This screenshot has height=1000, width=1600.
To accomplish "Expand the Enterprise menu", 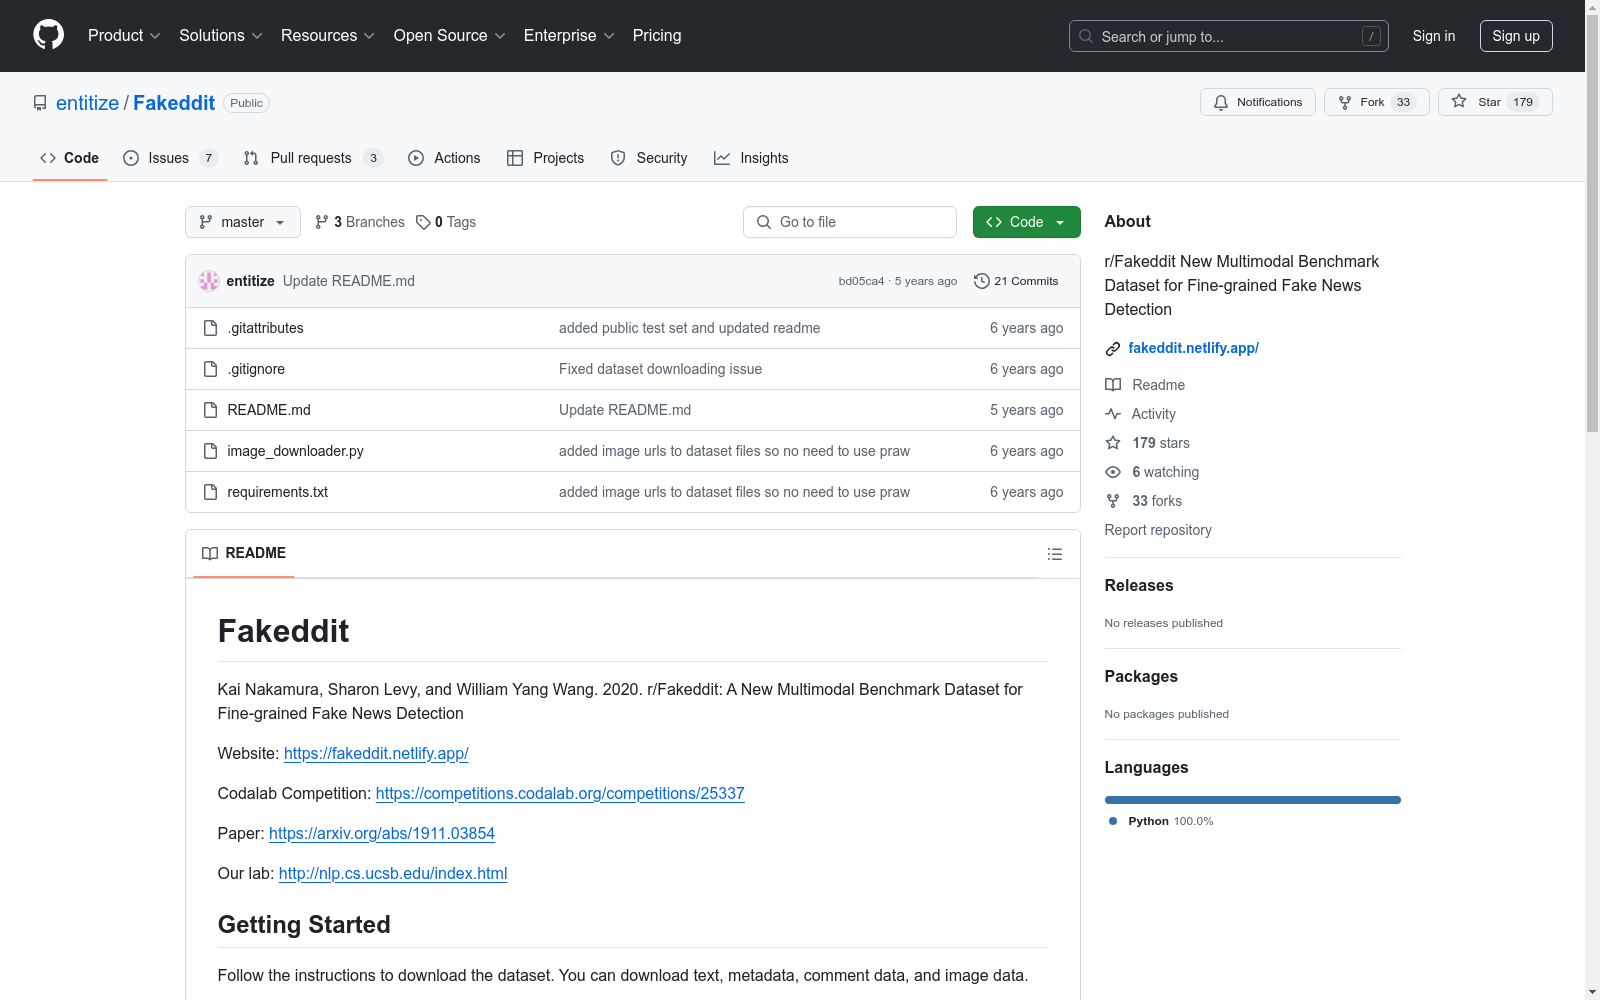I will pos(570,36).
